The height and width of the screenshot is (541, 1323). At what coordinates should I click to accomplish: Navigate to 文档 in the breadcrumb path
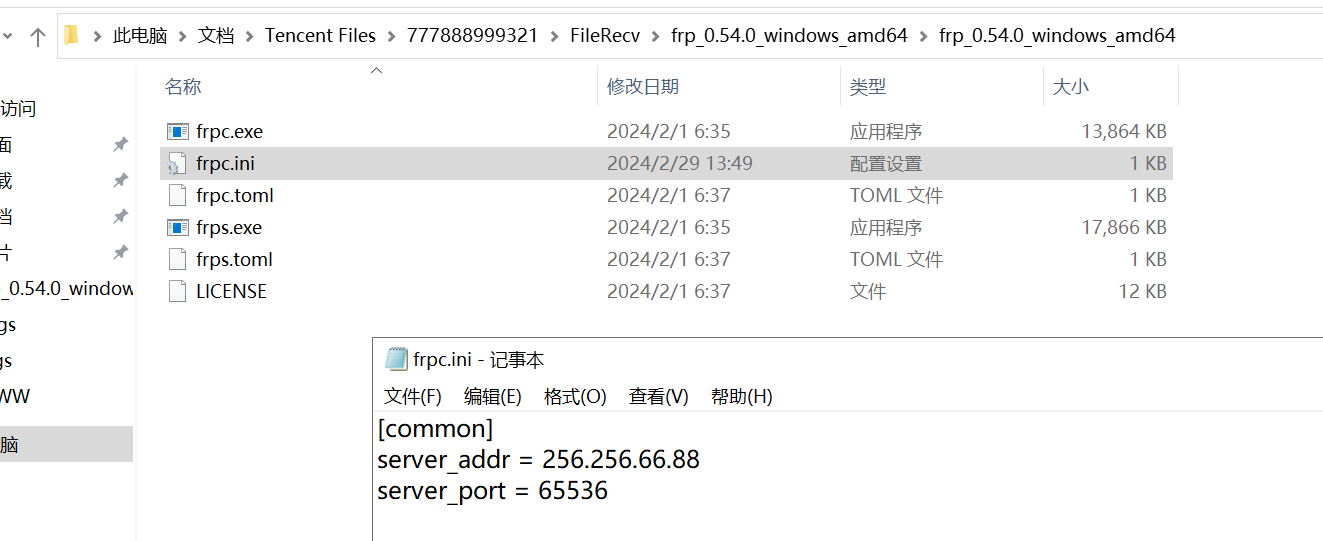216,36
